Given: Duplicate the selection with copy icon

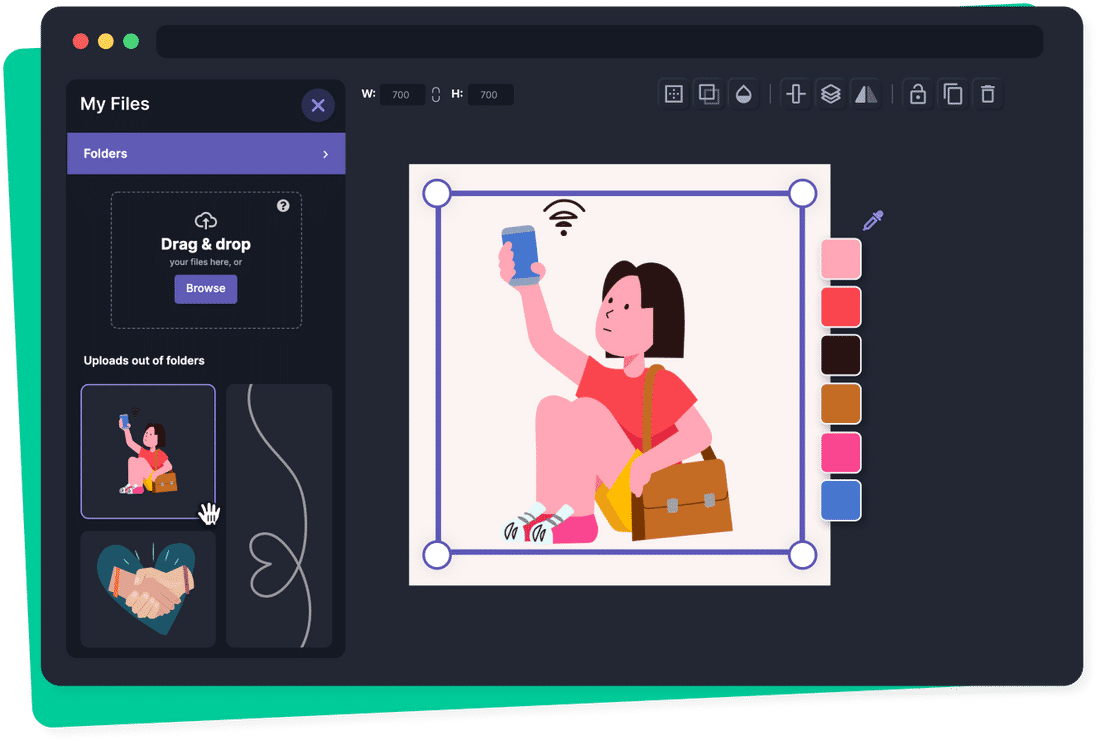Looking at the screenshot, I should pyautogui.click(x=953, y=94).
